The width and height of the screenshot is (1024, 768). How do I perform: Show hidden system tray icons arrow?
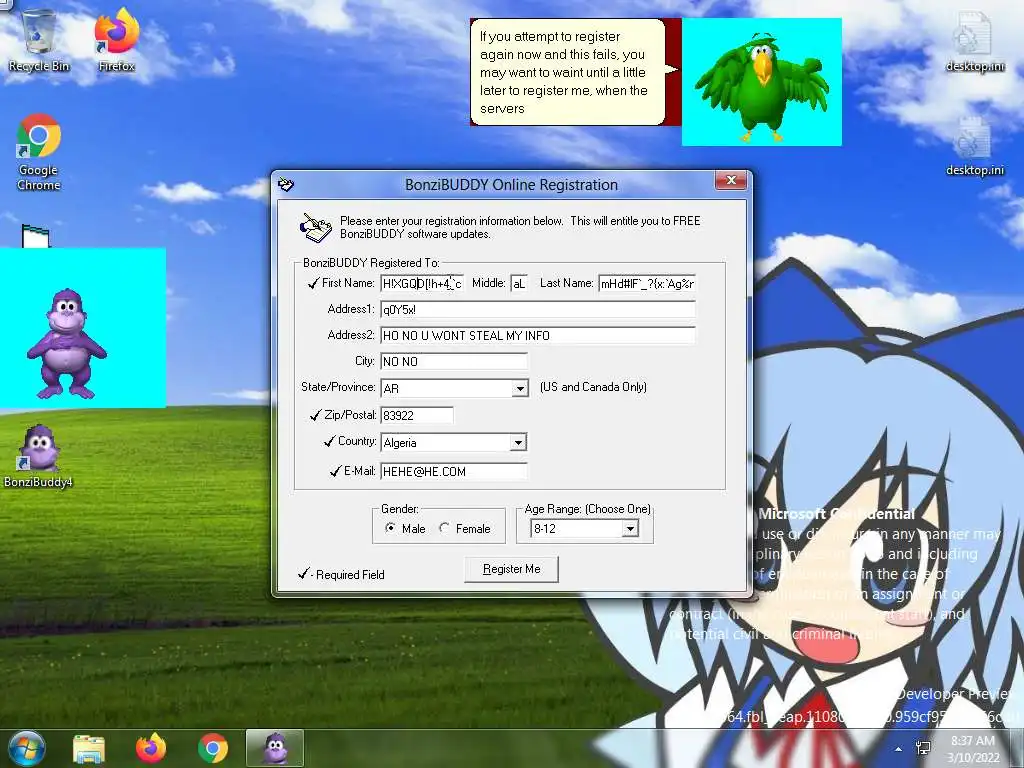pyautogui.click(x=899, y=749)
